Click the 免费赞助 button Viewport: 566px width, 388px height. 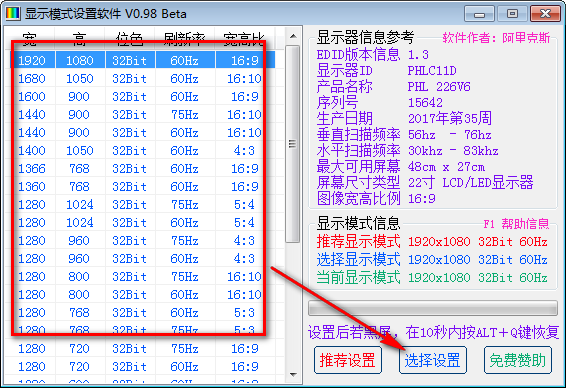[x=518, y=360]
